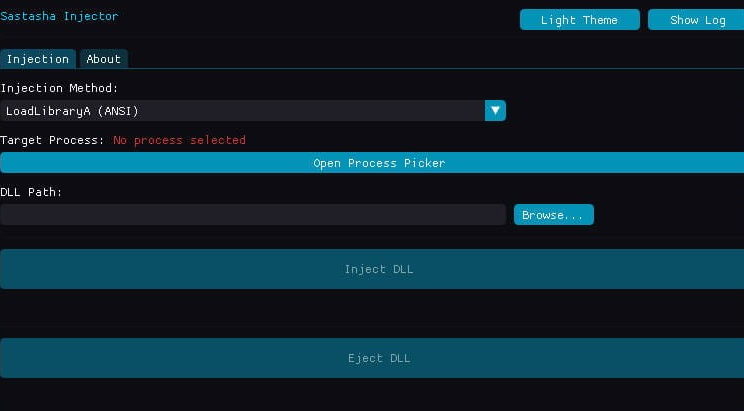Click empty tab bar area right of About

(430, 58)
